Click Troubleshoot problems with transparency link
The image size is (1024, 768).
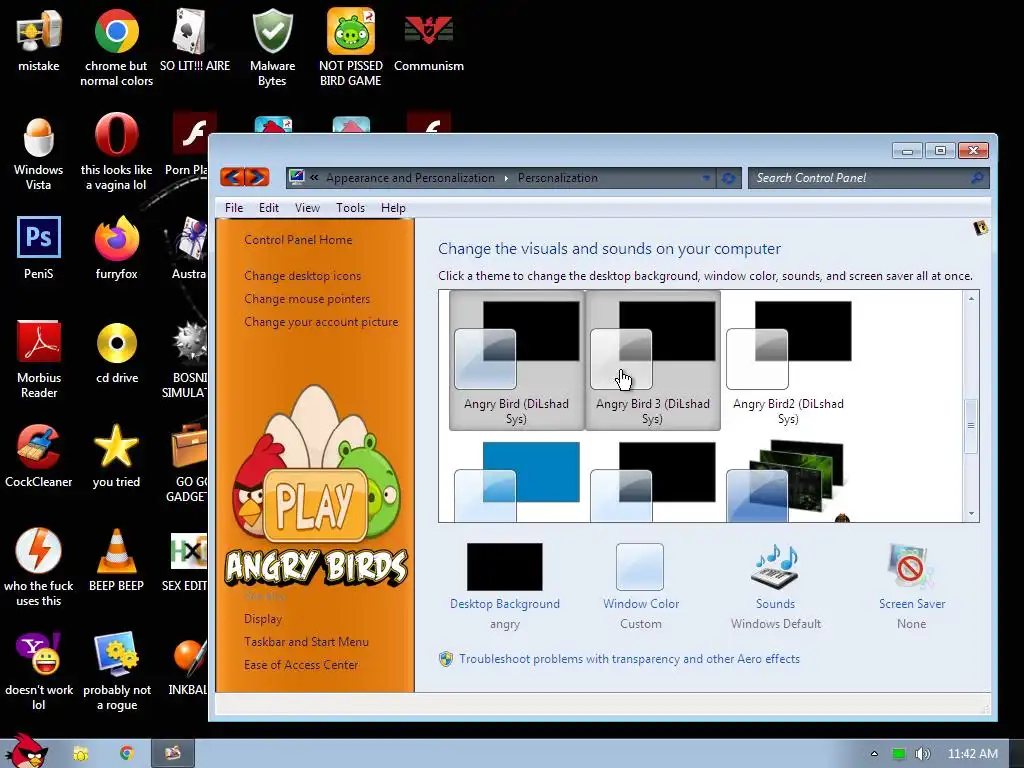(x=629, y=658)
